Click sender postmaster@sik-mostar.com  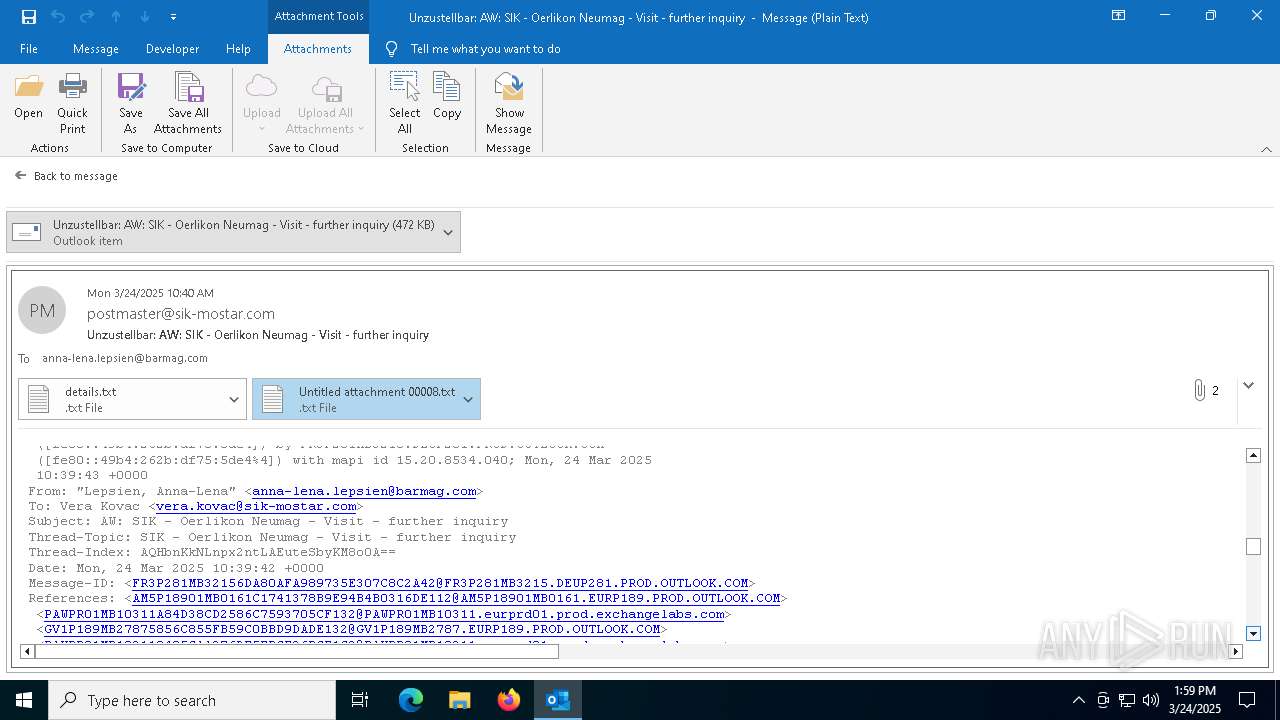[181, 314]
